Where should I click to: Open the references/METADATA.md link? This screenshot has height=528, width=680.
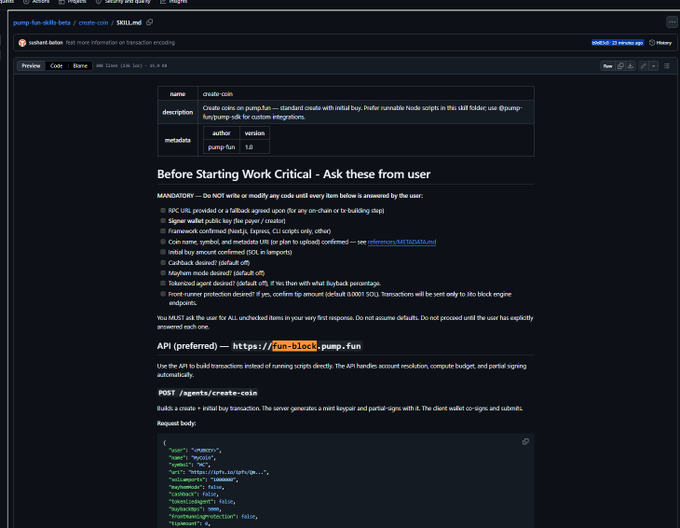point(402,242)
